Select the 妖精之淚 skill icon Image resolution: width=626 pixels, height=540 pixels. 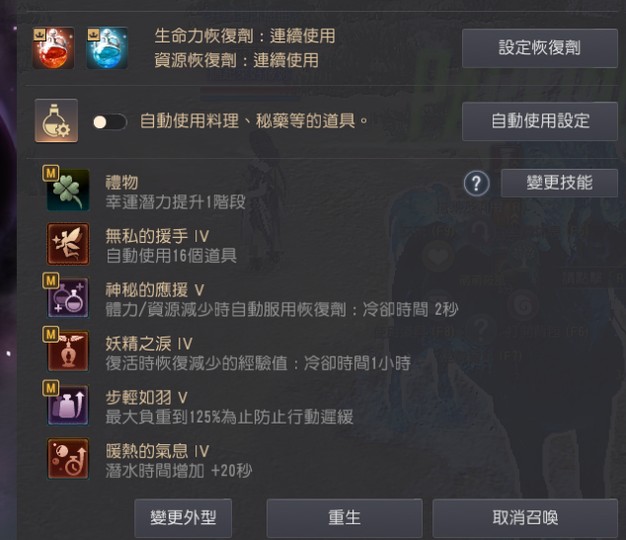pyautogui.click(x=68, y=352)
